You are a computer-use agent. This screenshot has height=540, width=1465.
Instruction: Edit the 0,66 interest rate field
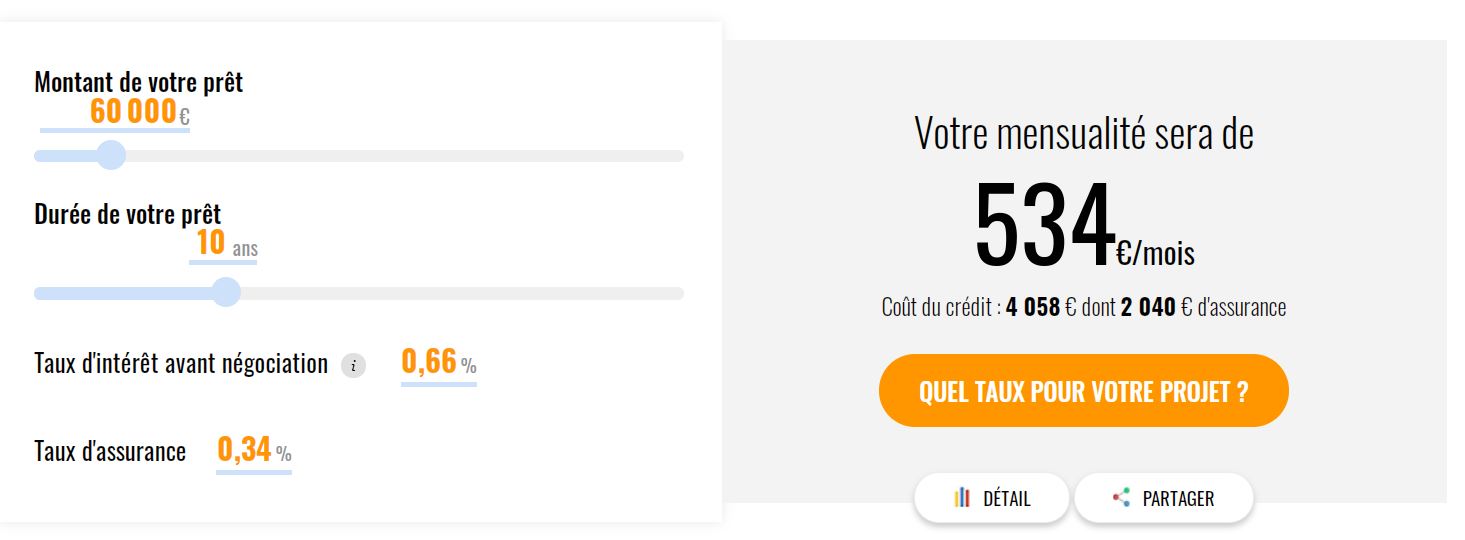tap(429, 362)
